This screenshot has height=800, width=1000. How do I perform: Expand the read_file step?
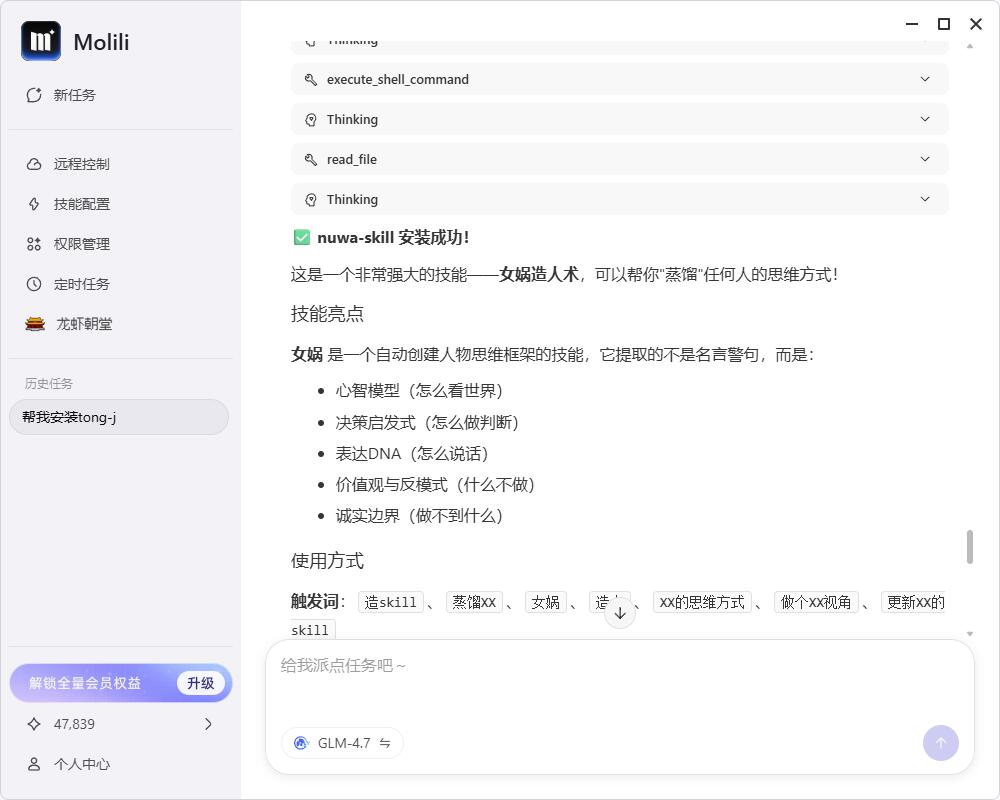click(x=619, y=159)
